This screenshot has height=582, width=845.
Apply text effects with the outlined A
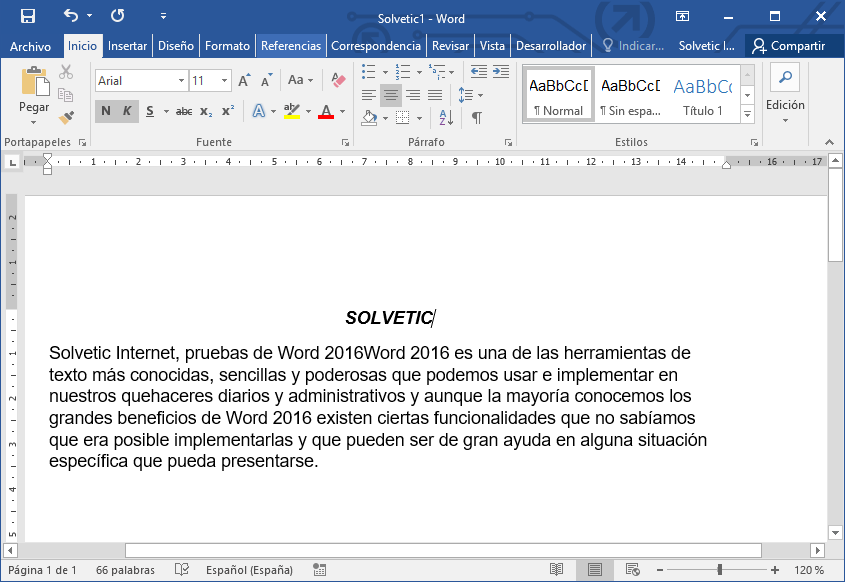click(259, 112)
